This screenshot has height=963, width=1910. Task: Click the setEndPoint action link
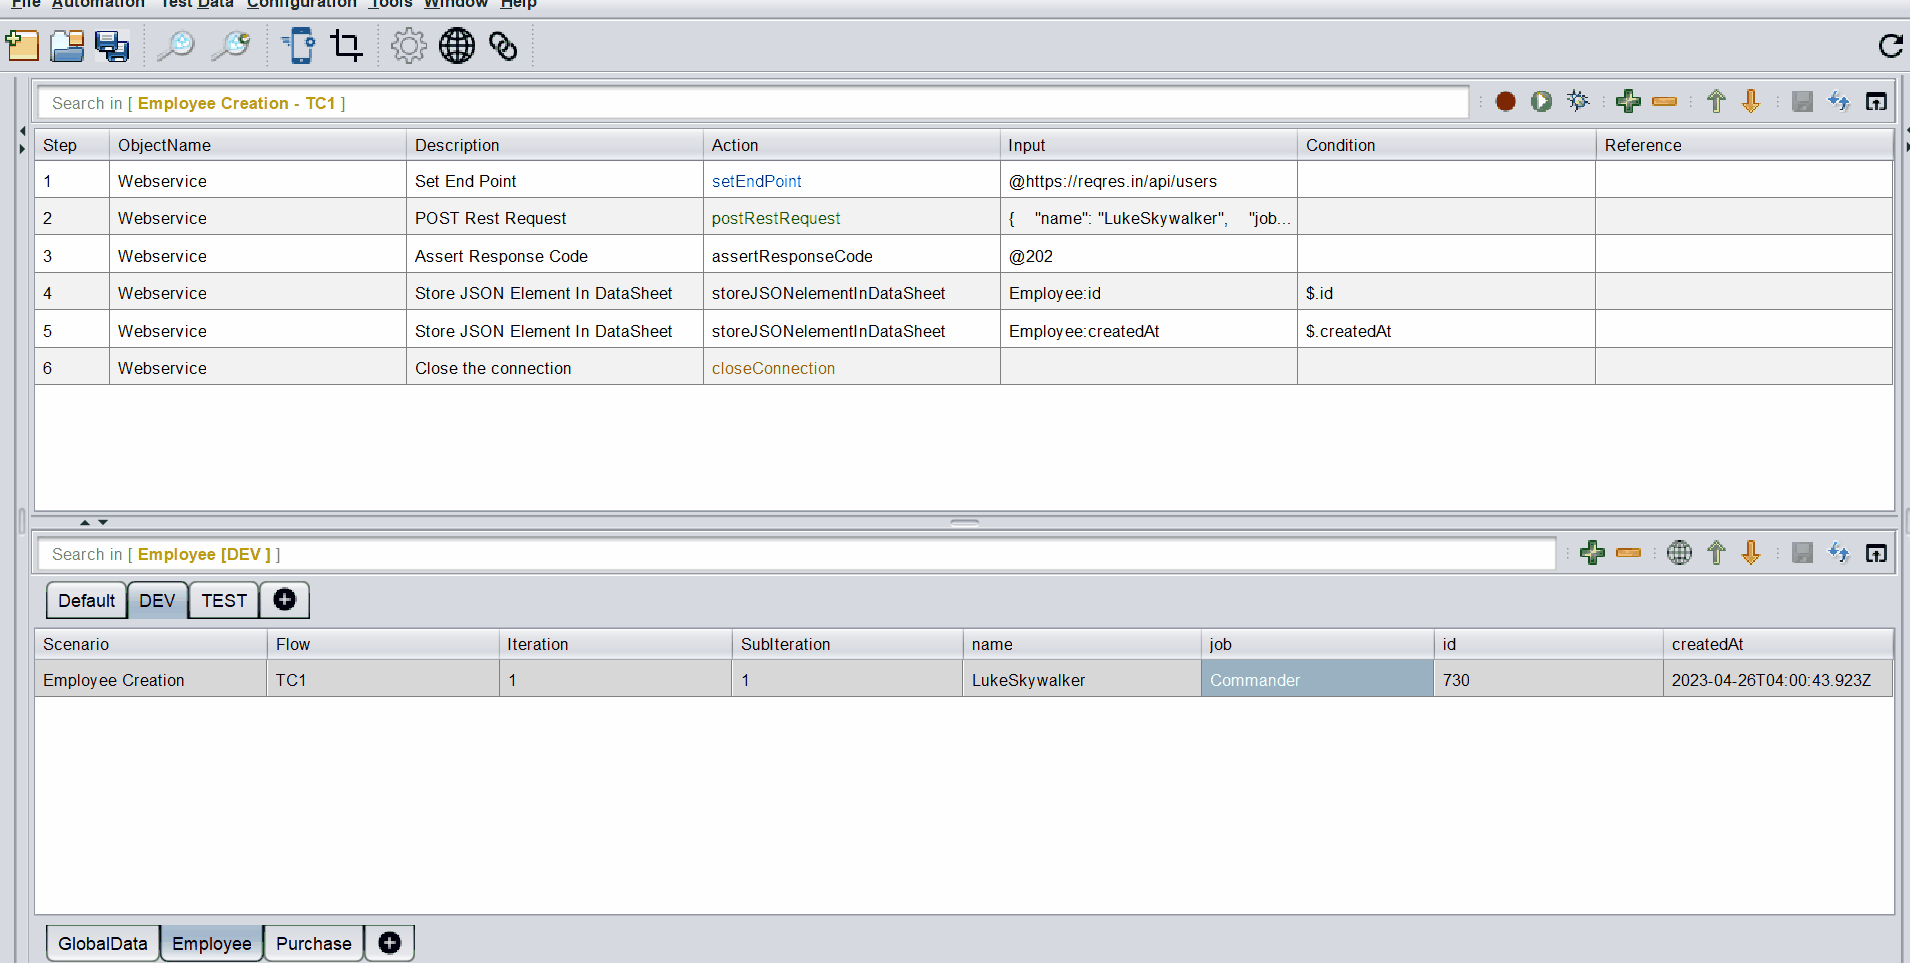756,181
